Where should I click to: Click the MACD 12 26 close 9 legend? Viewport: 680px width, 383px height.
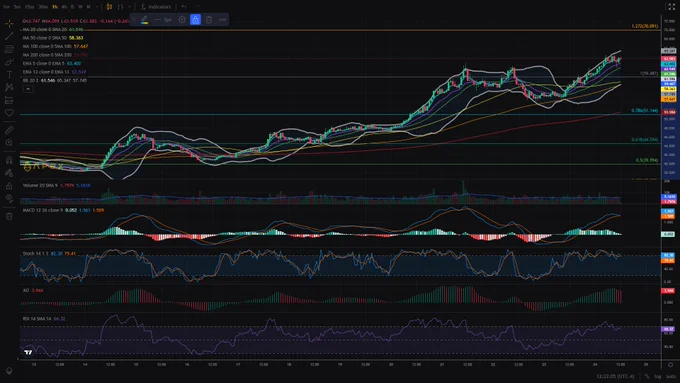(x=63, y=210)
